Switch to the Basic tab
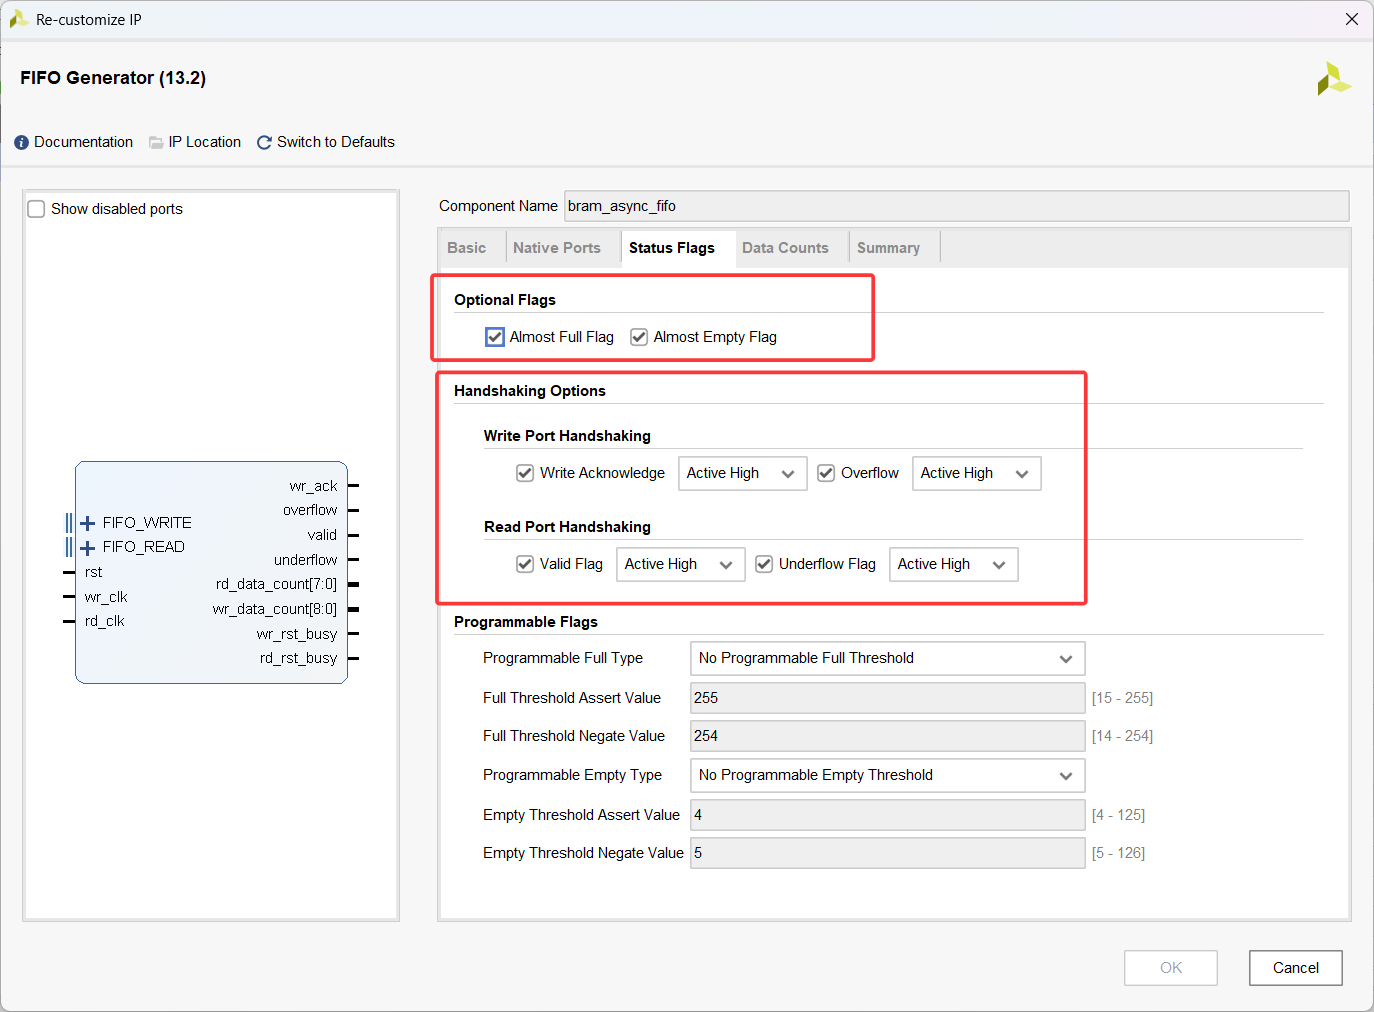This screenshot has height=1012, width=1374. (467, 248)
